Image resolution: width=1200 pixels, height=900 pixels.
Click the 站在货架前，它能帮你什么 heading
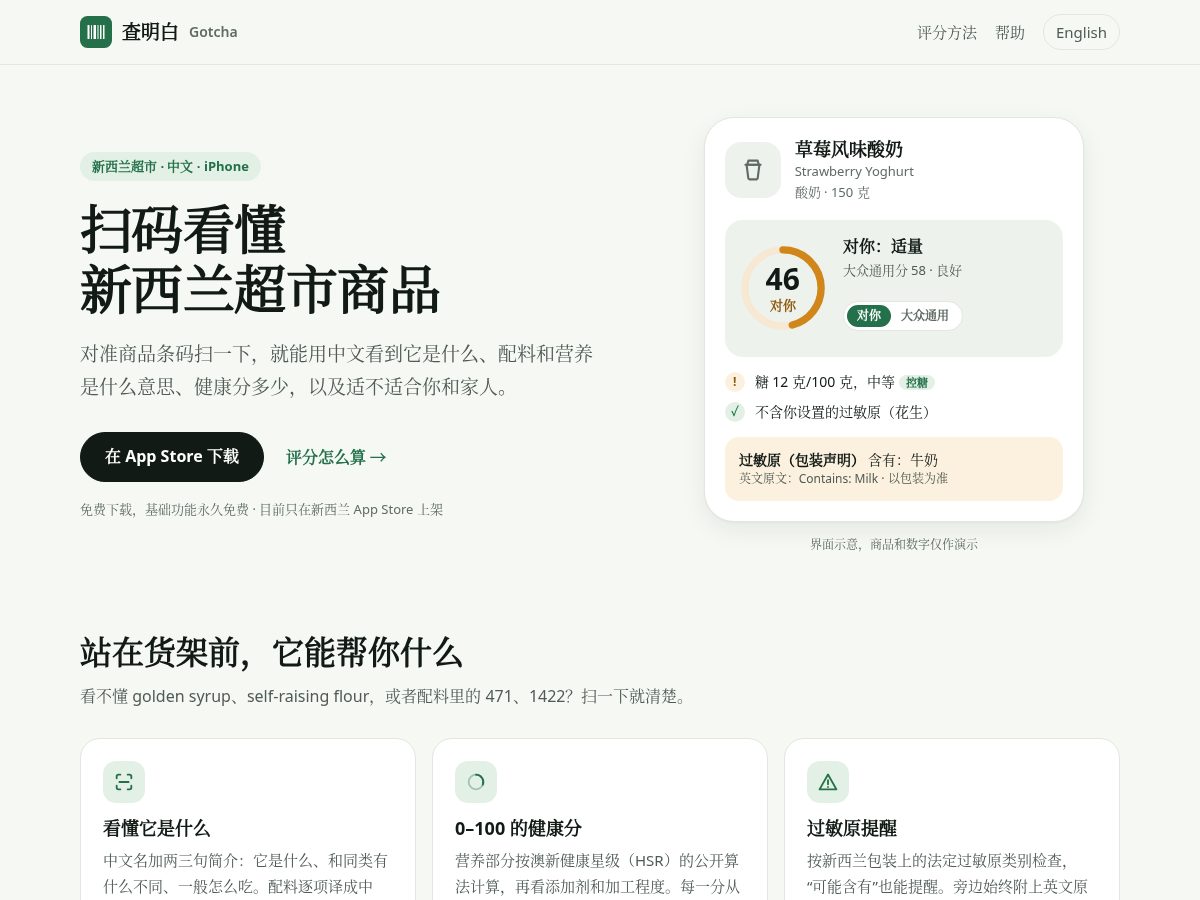[271, 652]
